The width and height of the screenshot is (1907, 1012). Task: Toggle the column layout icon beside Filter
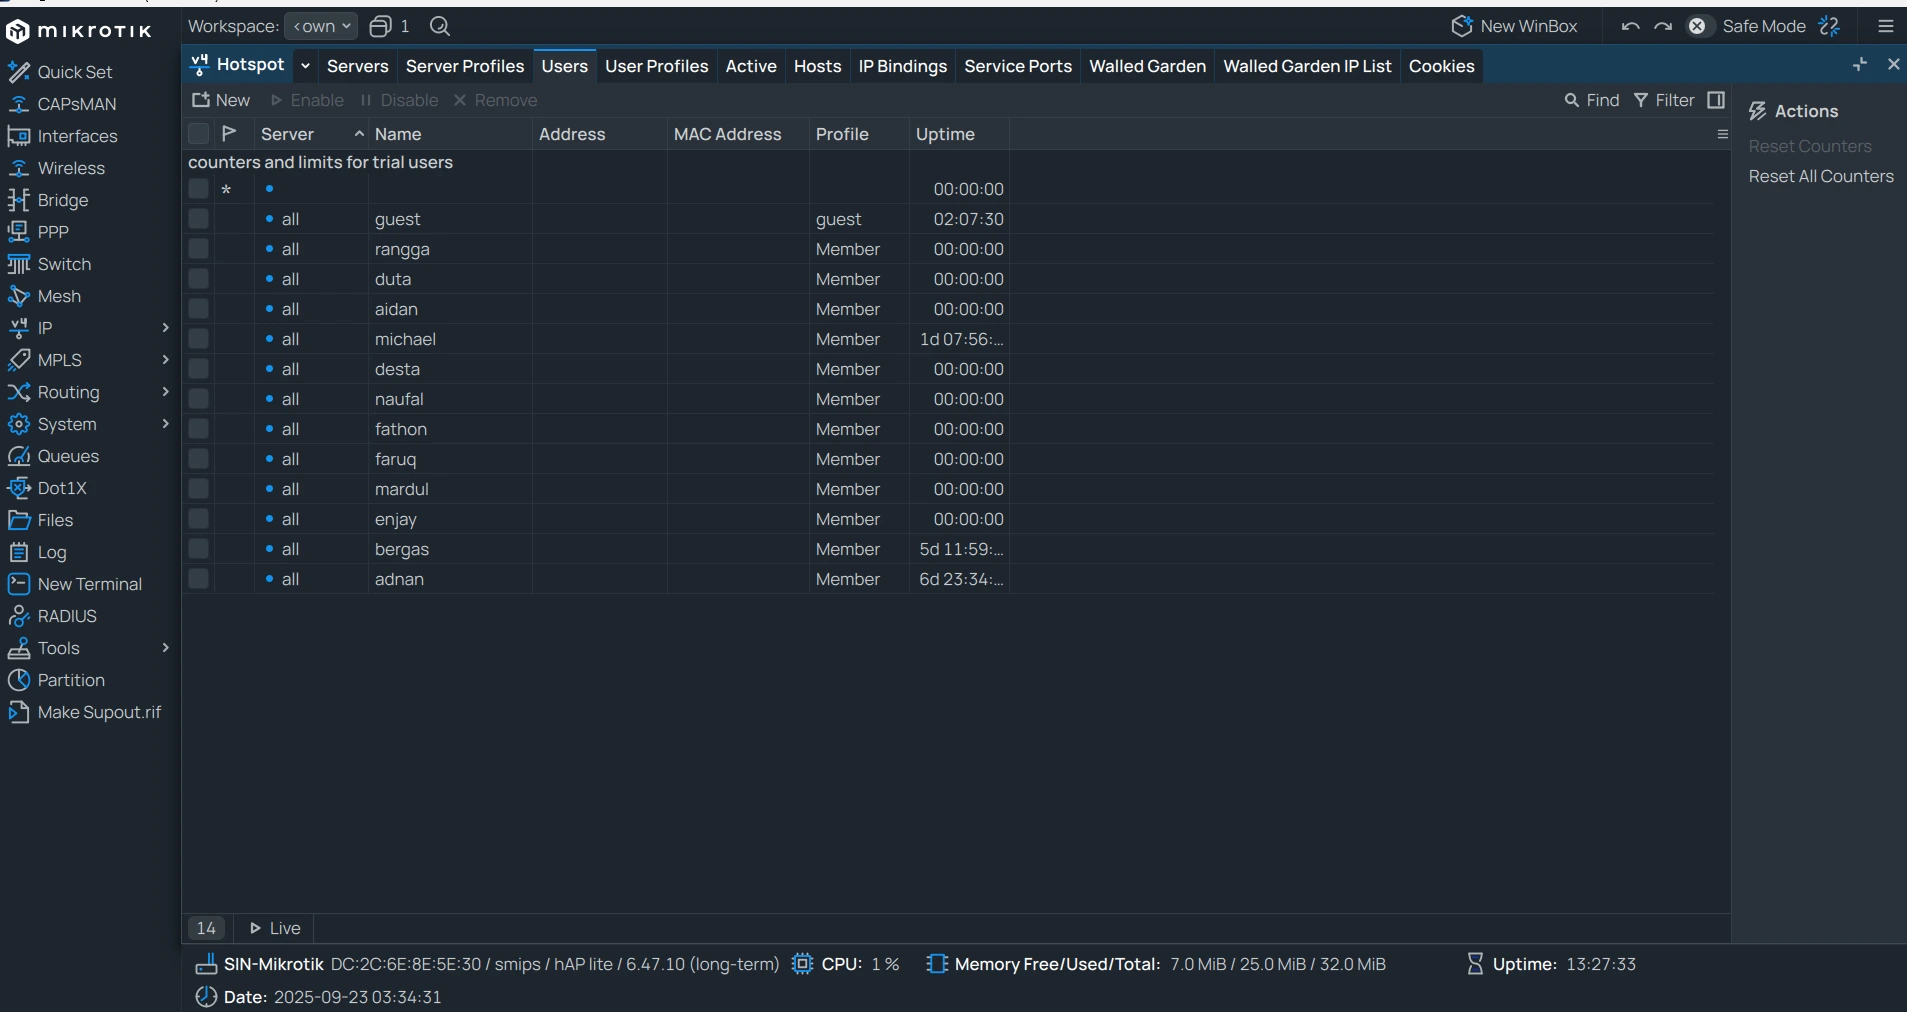(x=1716, y=100)
